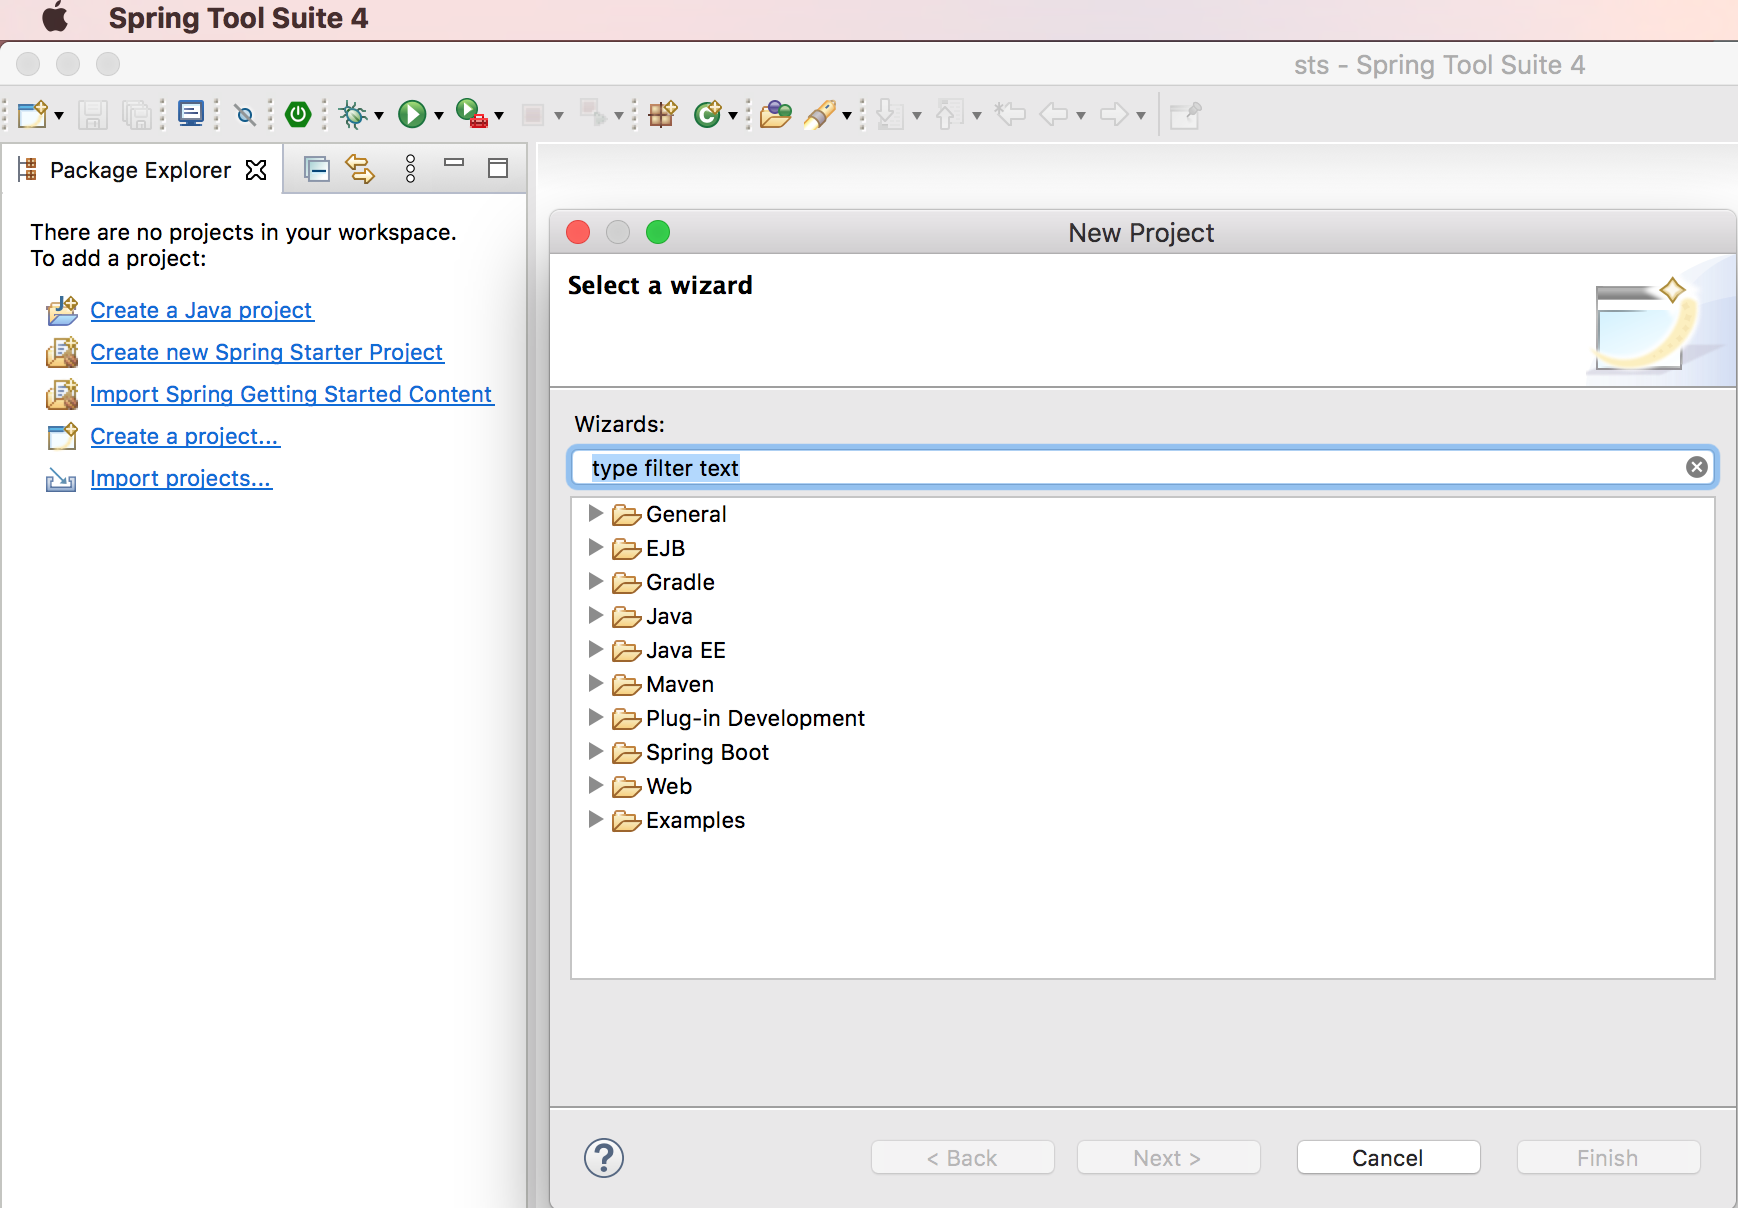Click the Run External Tools toolbox icon
The width and height of the screenshot is (1738, 1208).
click(x=472, y=113)
